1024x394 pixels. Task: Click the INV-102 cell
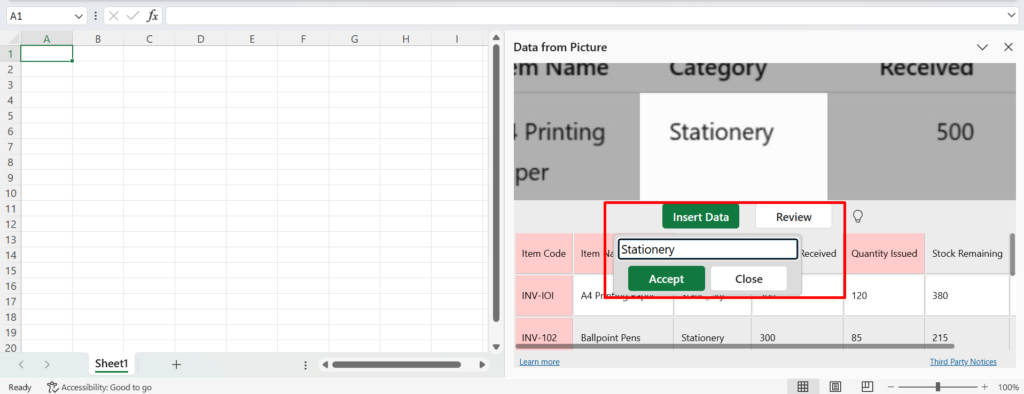(x=544, y=337)
